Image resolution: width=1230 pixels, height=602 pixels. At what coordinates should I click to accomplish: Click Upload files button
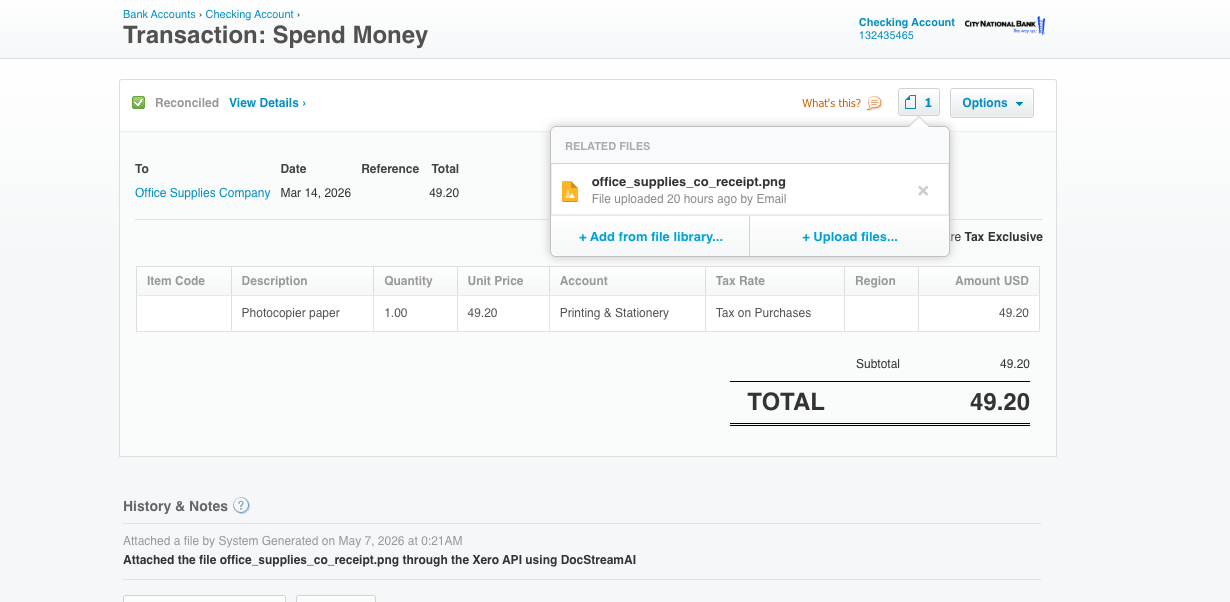point(849,237)
